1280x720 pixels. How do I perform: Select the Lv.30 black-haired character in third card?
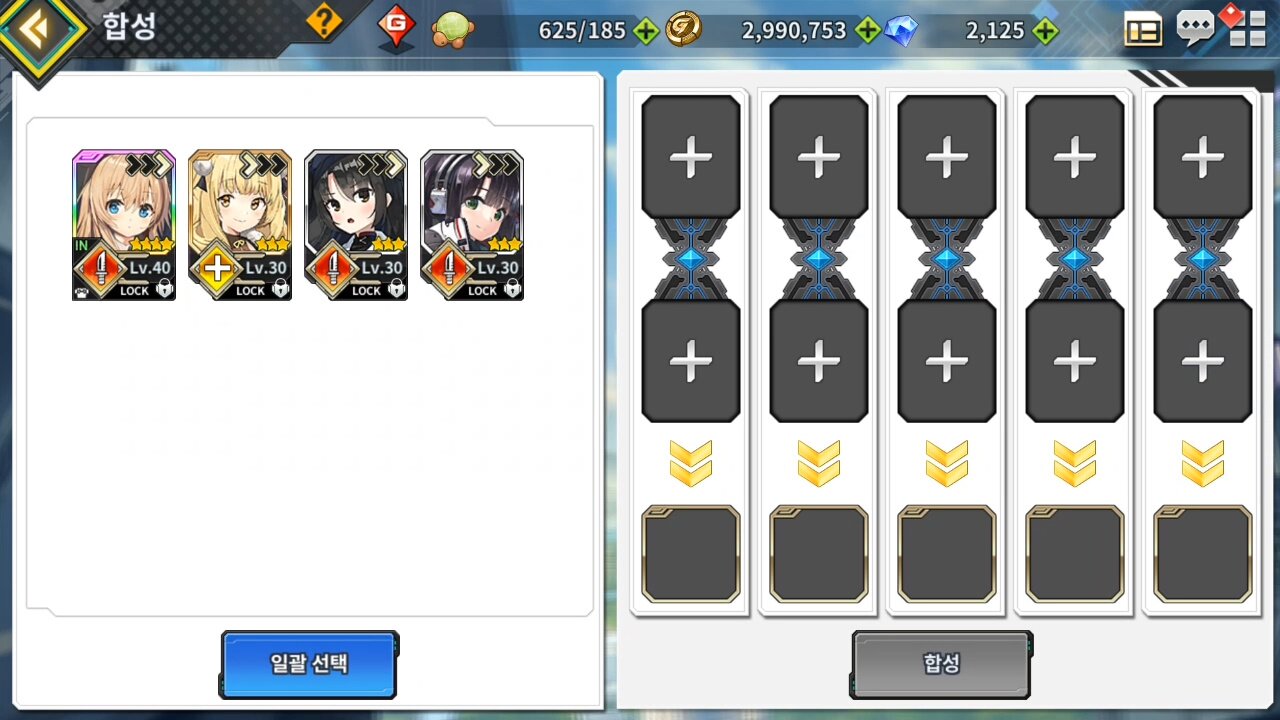[x=356, y=225]
